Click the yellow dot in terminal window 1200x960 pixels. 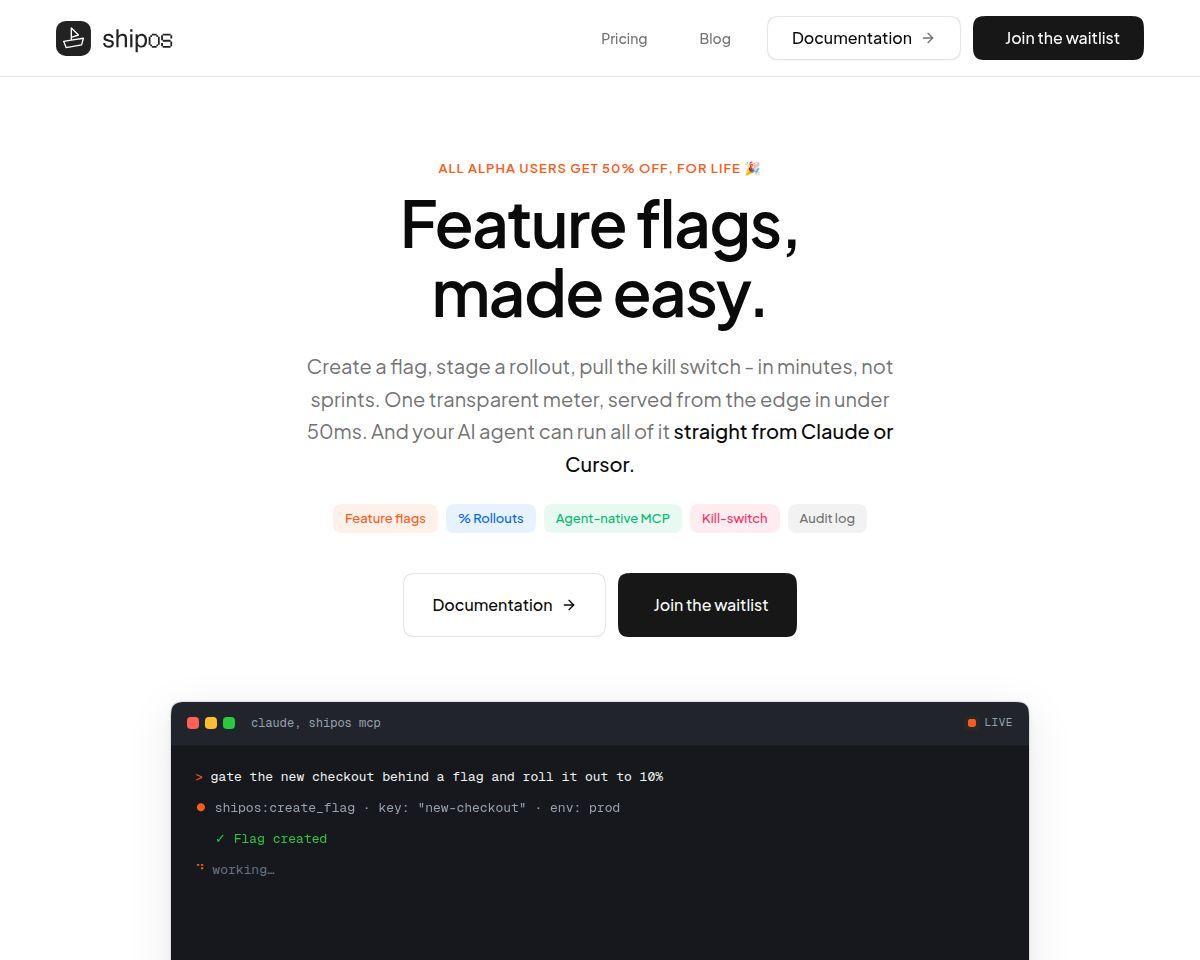pos(211,723)
